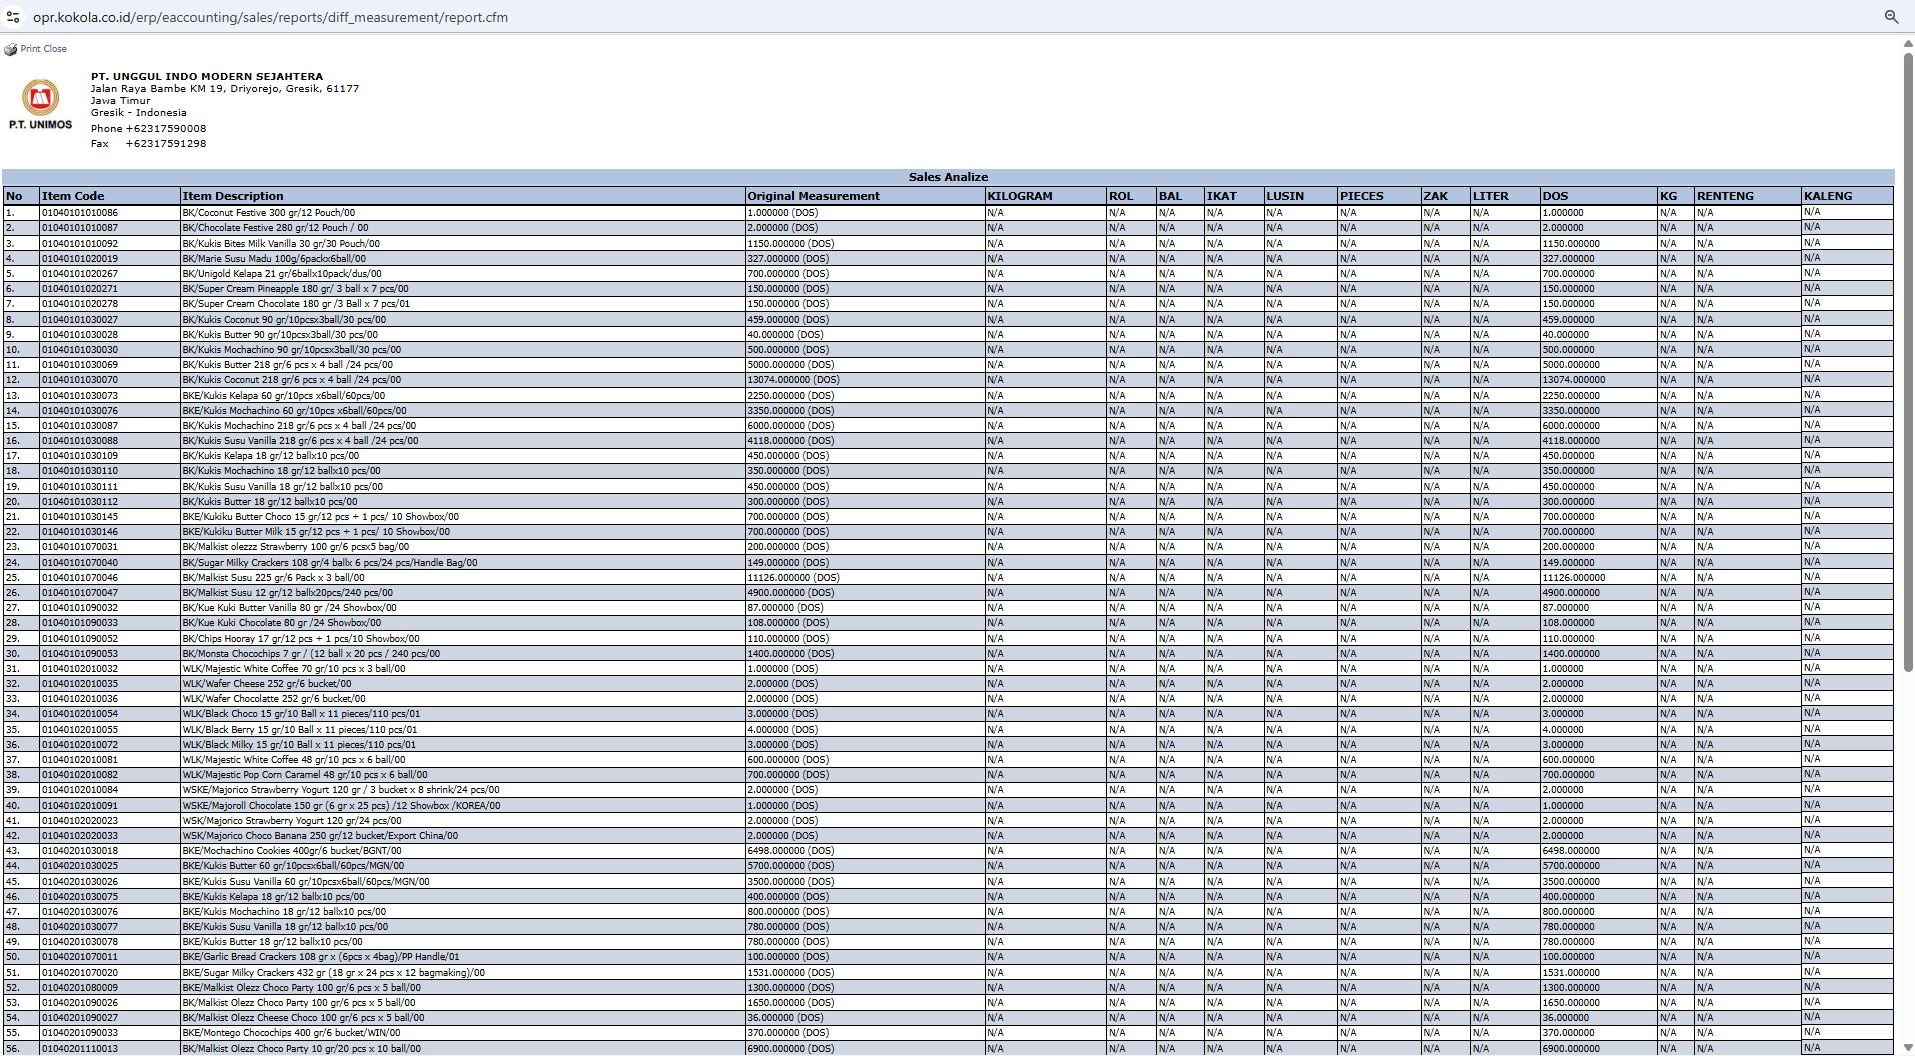Click the Sales Analize table title
Viewport: 1915px width, 1056px height.
click(948, 177)
